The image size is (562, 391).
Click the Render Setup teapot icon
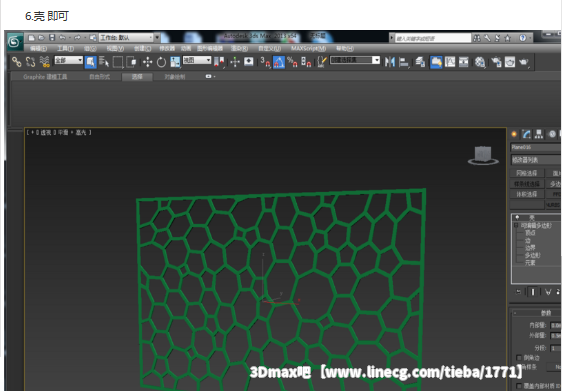(496, 62)
